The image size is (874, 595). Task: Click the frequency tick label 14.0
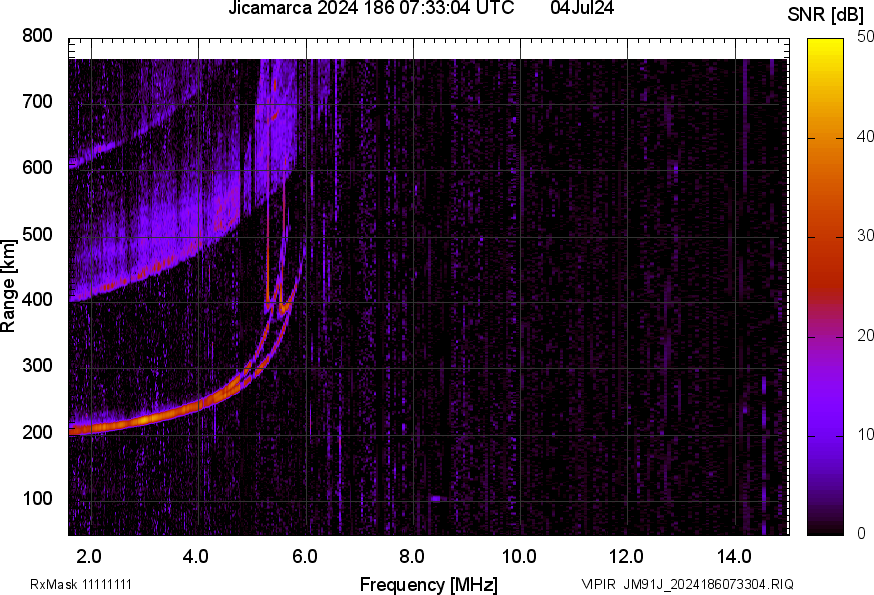tap(734, 557)
